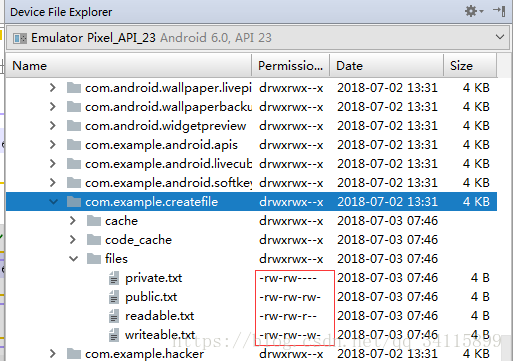This screenshot has height=361, width=513.
Task: Click the com.example.hacker folder icon
Action: click(74, 354)
